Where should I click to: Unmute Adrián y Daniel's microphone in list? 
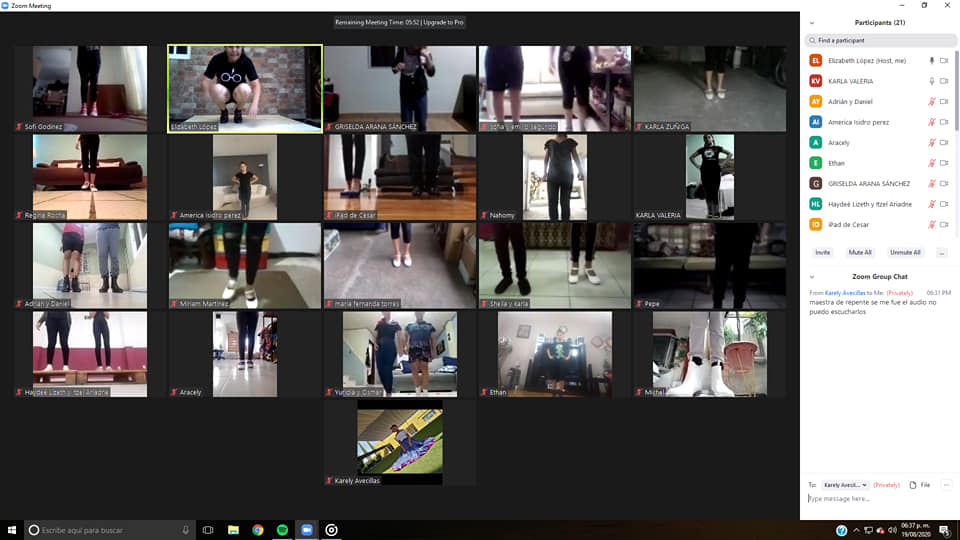pos(932,102)
